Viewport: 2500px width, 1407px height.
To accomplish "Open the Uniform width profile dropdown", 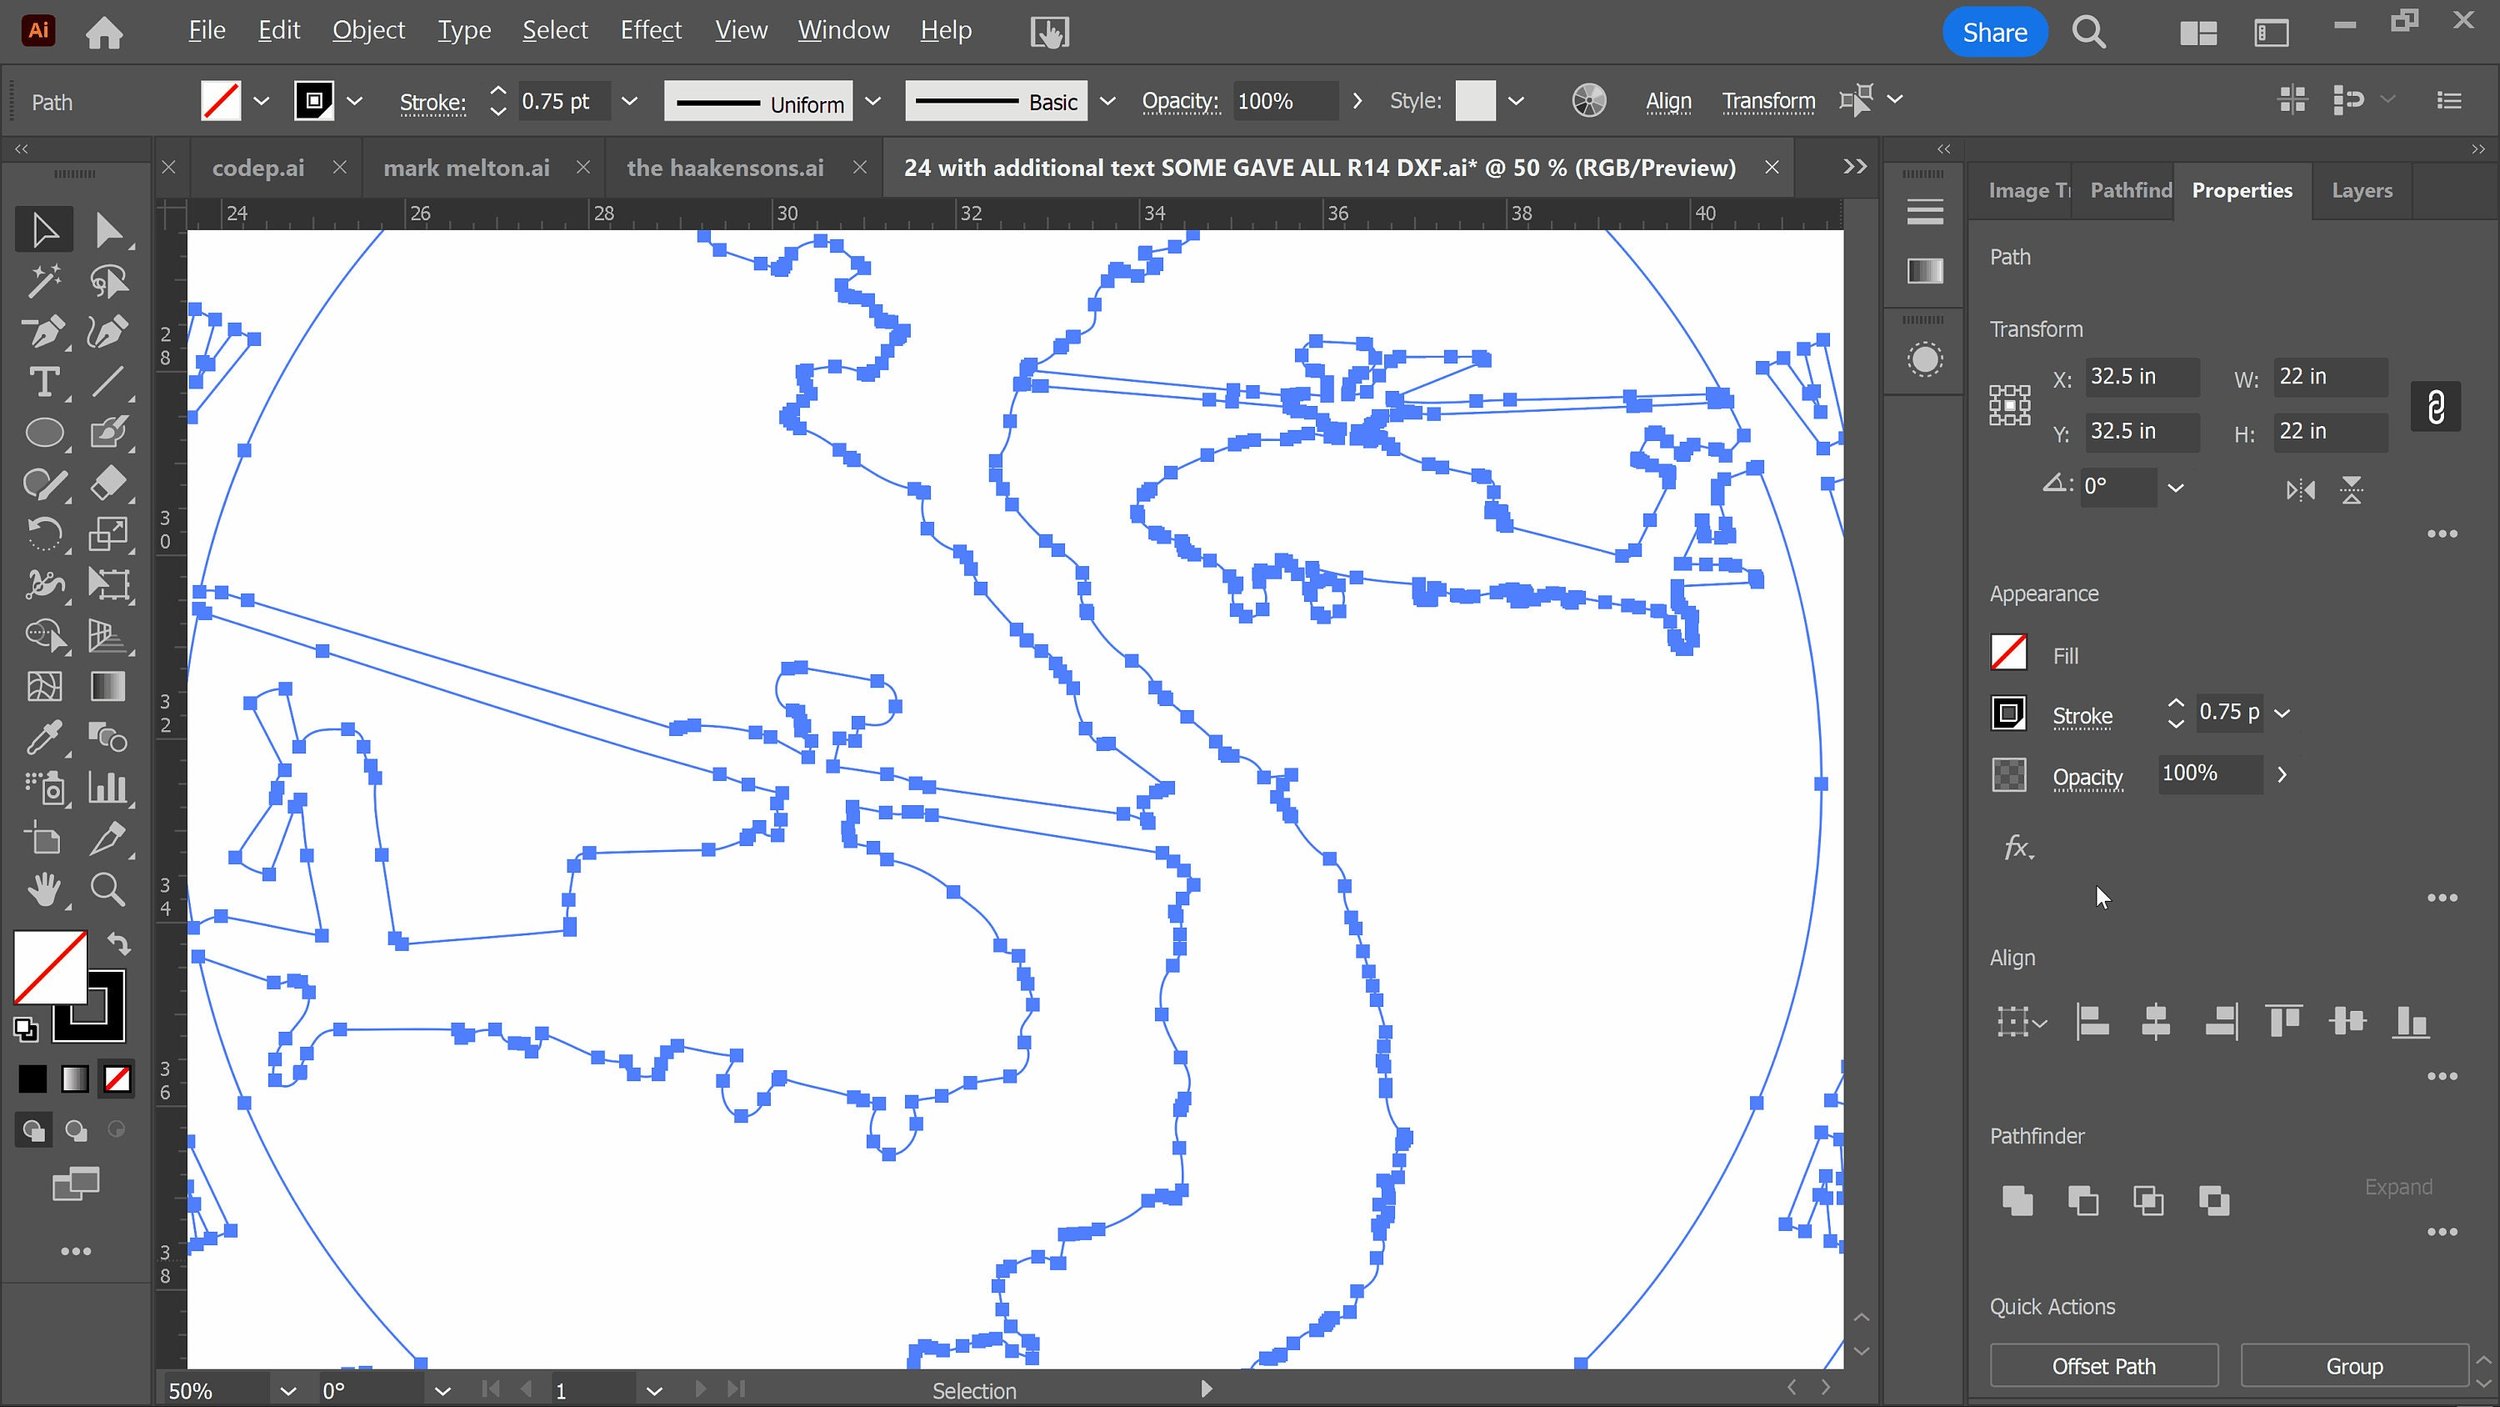I will pos(873,101).
